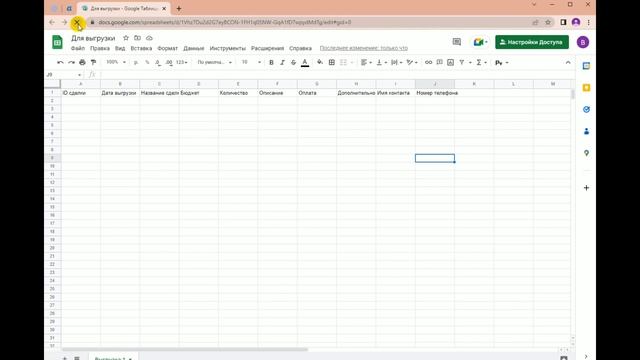Open Maps in side panel

tap(587, 153)
